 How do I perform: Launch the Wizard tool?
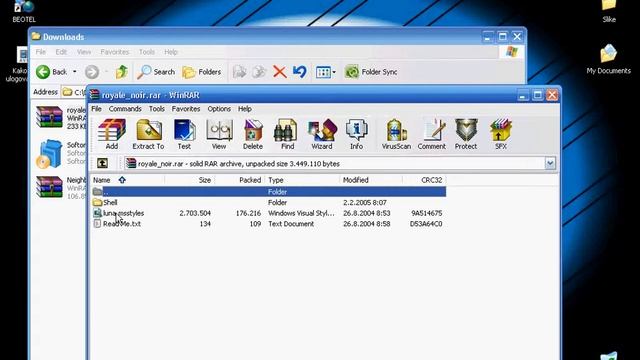[x=322, y=134]
